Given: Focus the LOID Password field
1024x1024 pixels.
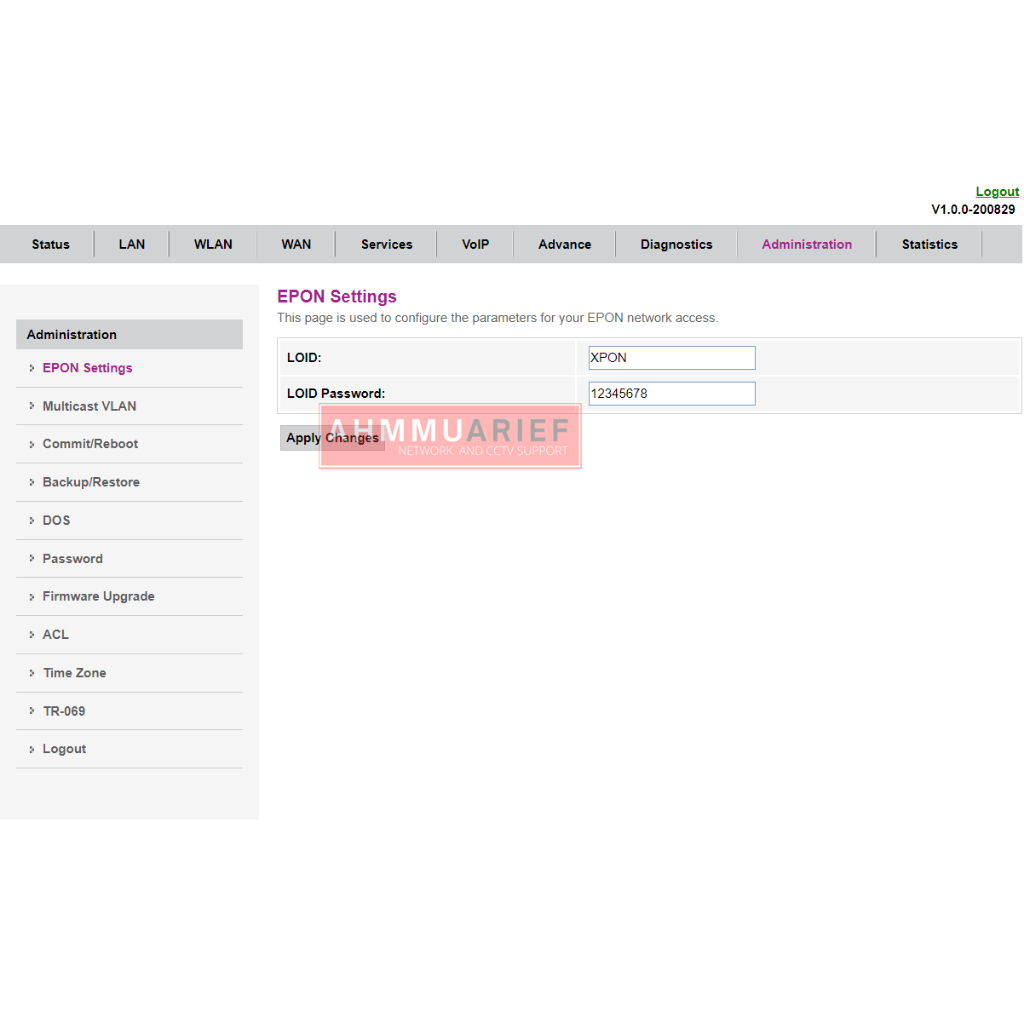Looking at the screenshot, I should [x=671, y=394].
